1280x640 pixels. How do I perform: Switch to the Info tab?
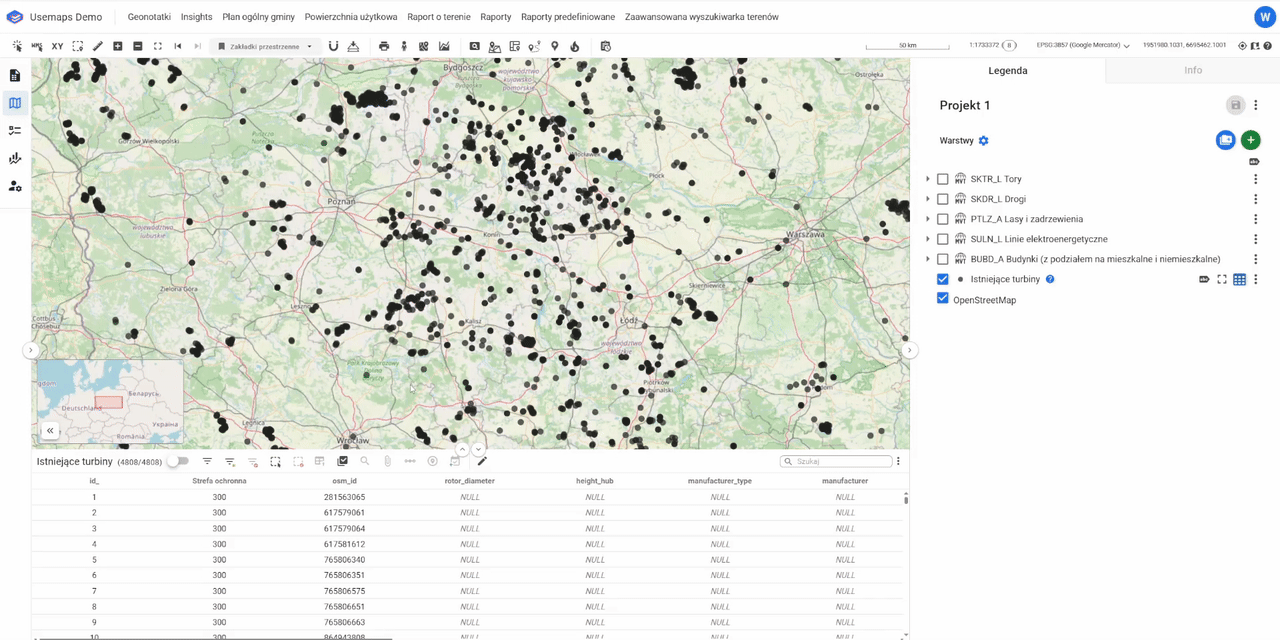tap(1192, 70)
